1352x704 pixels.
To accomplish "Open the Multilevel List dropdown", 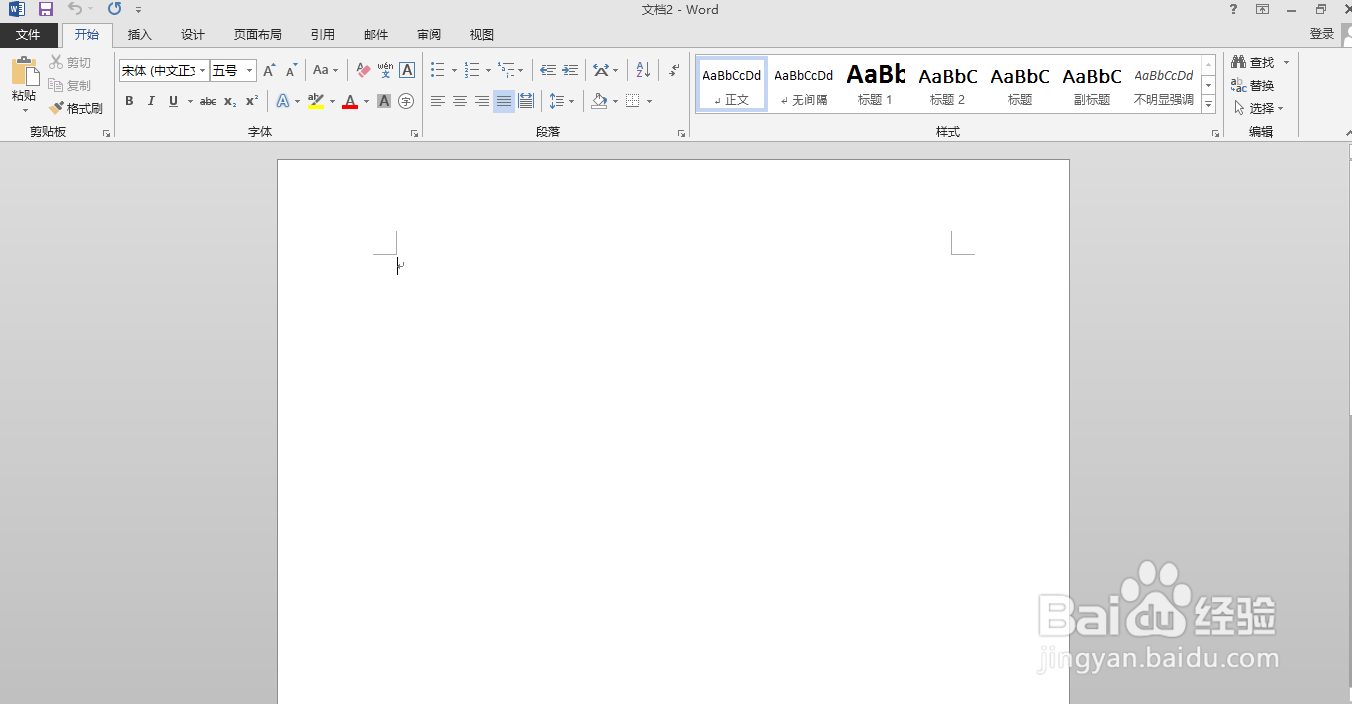I will [510, 71].
